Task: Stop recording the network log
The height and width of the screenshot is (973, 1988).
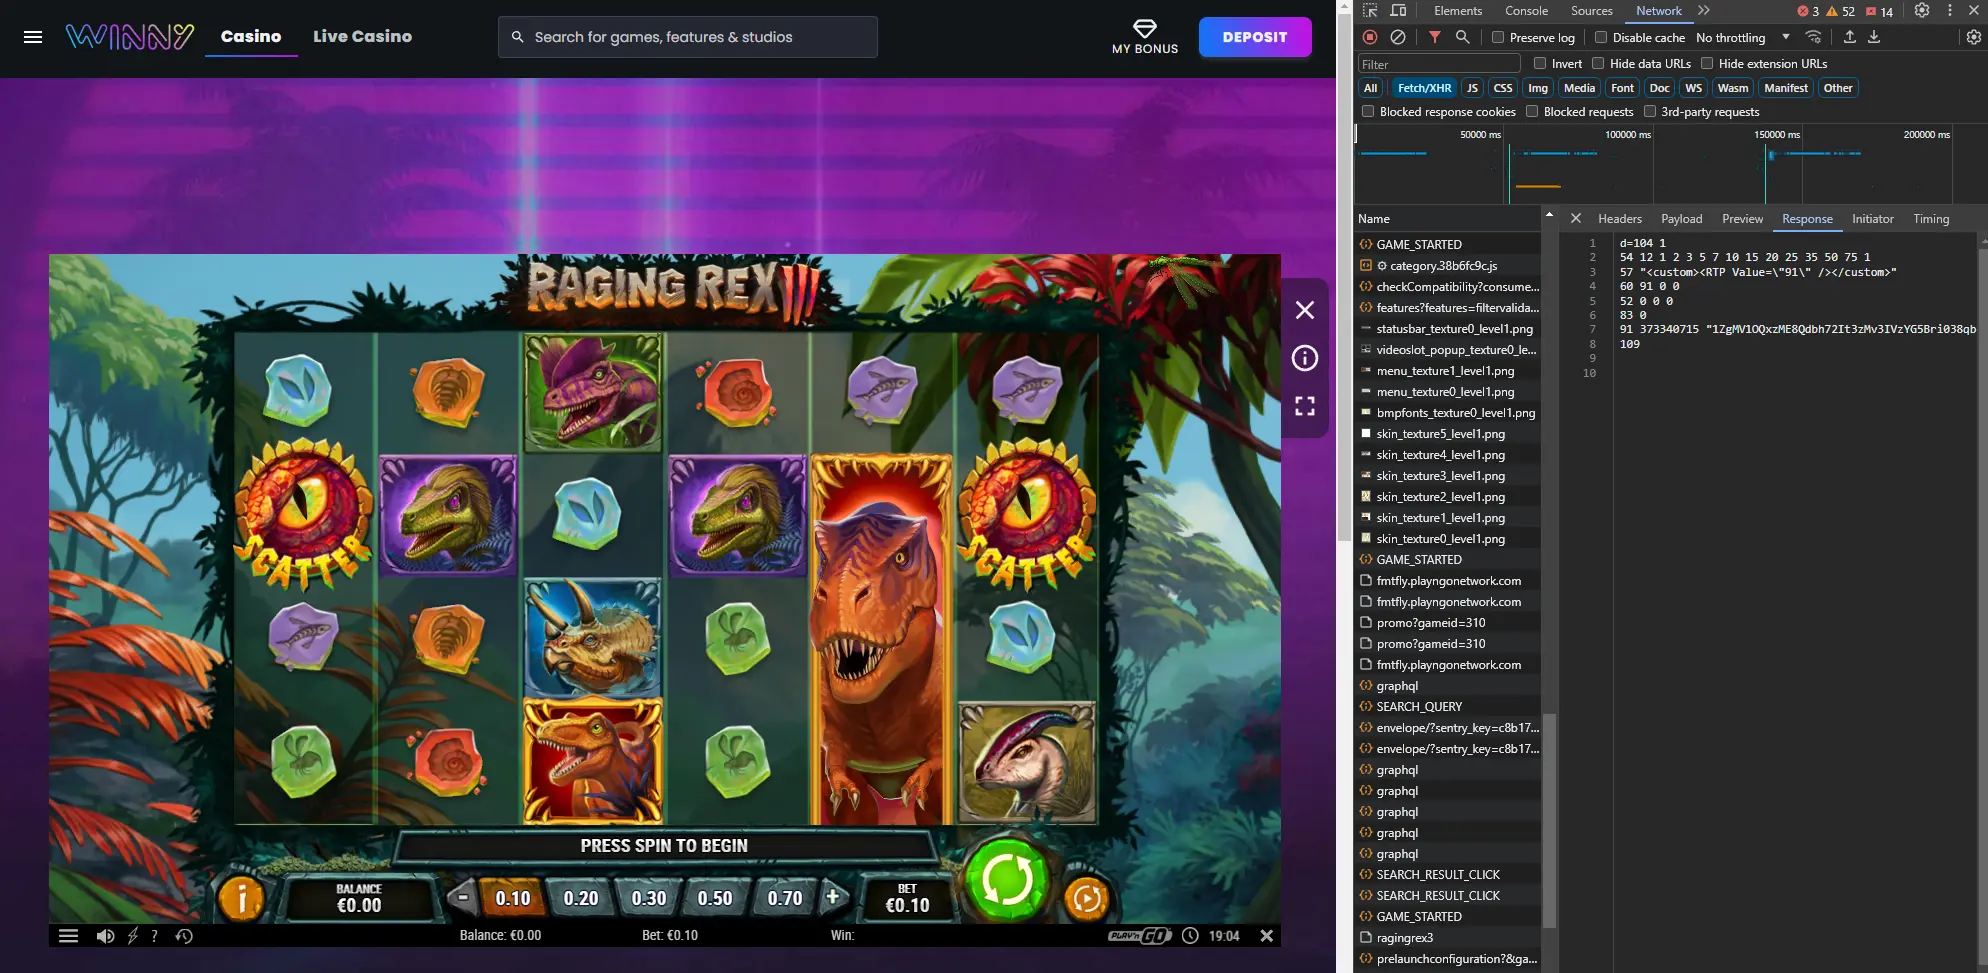Action: 1370,37
